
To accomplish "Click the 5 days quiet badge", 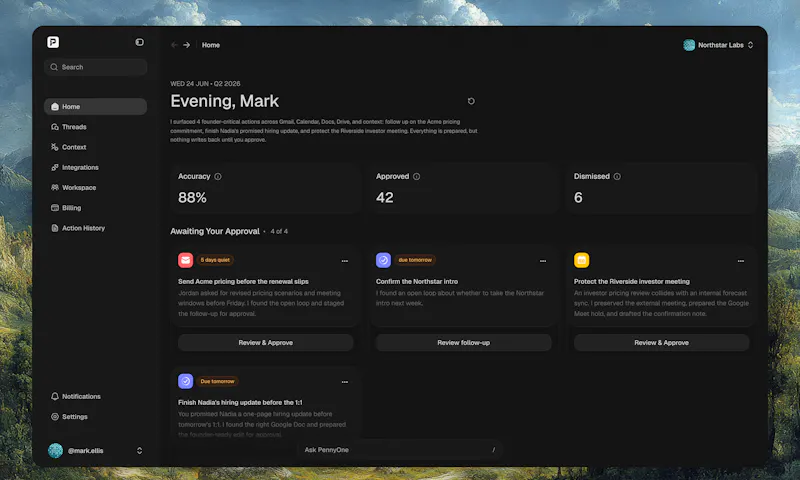I will (x=215, y=260).
